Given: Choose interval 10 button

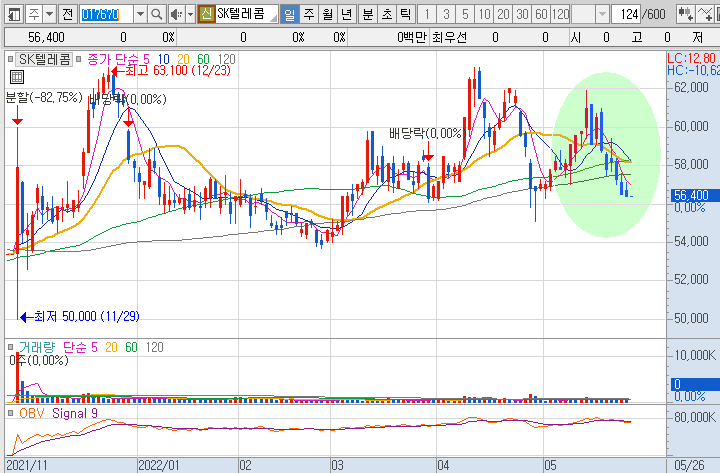Looking at the screenshot, I should click(x=484, y=15).
